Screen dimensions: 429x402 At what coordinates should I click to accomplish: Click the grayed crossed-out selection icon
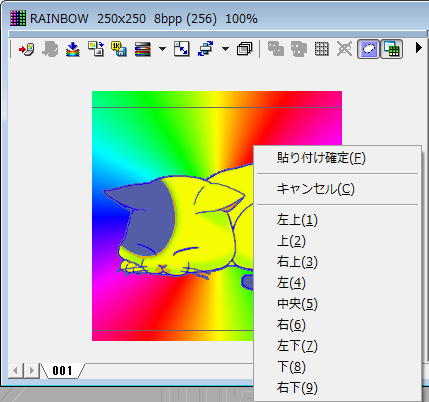point(345,49)
